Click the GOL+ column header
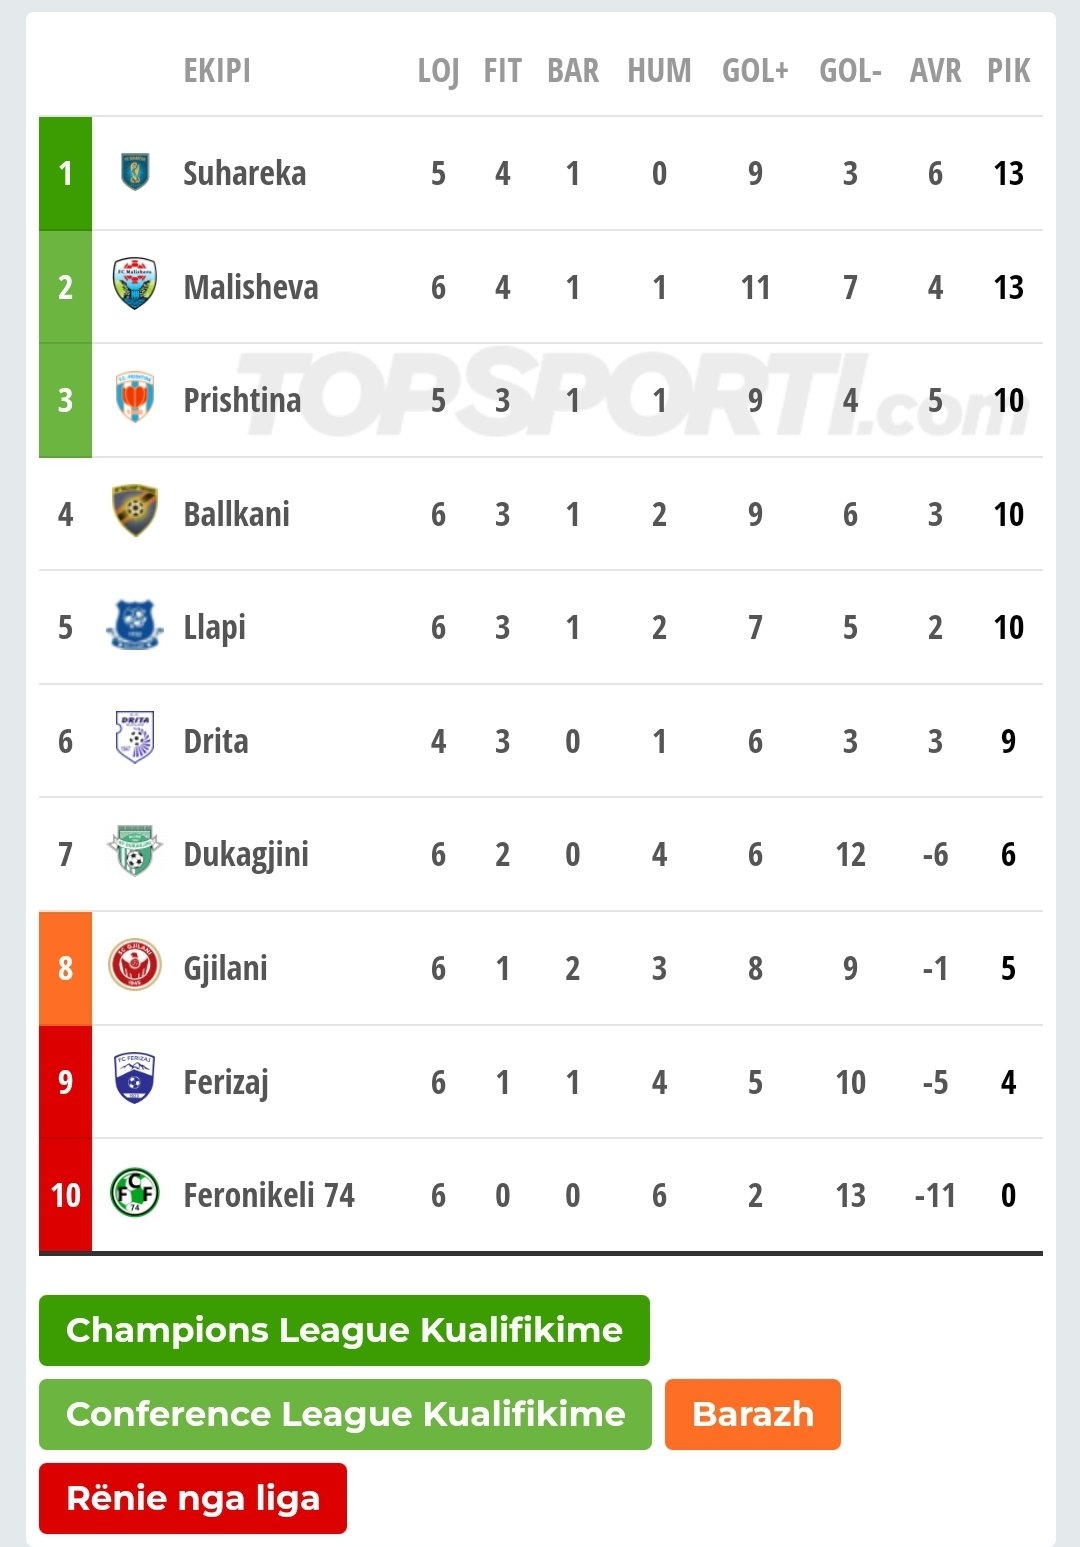This screenshot has height=1547, width=1080. tap(755, 71)
